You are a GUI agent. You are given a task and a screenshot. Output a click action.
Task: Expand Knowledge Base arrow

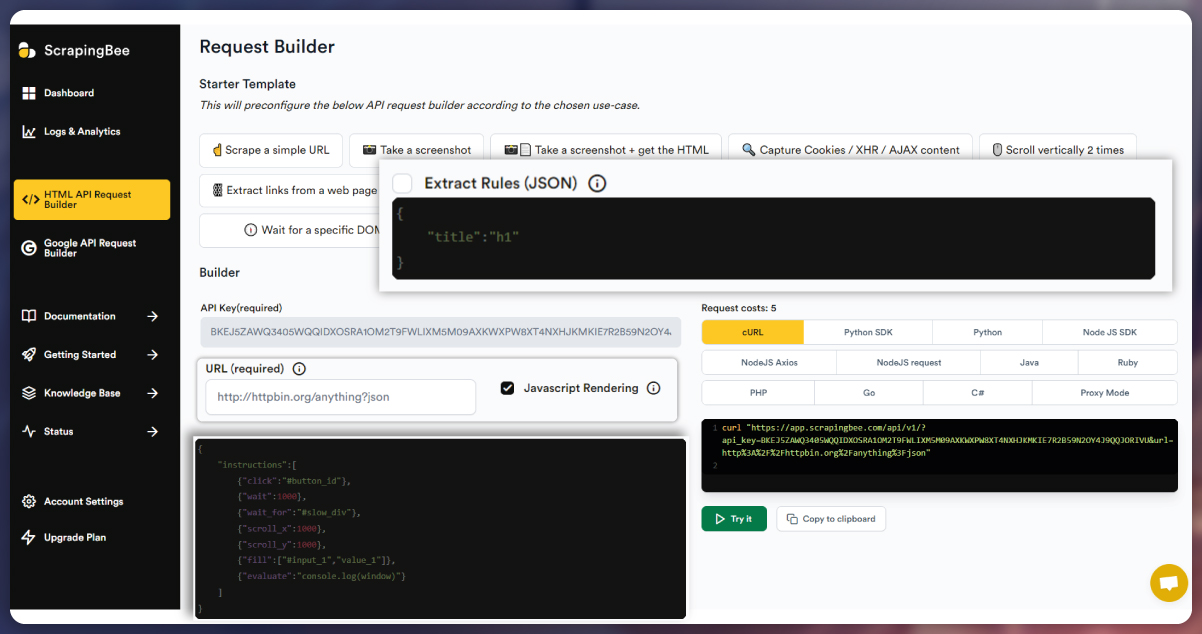coord(153,393)
